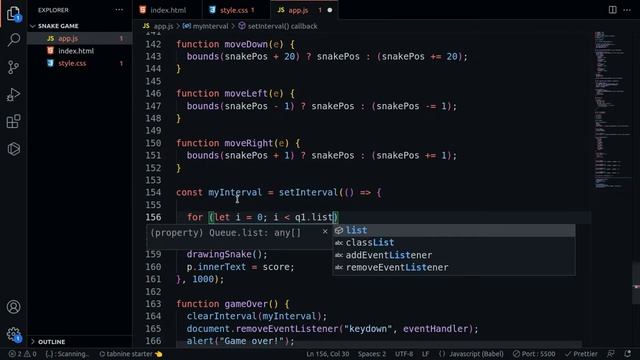Click 'clearInterval(myInterval);' on line 164

click(257, 316)
